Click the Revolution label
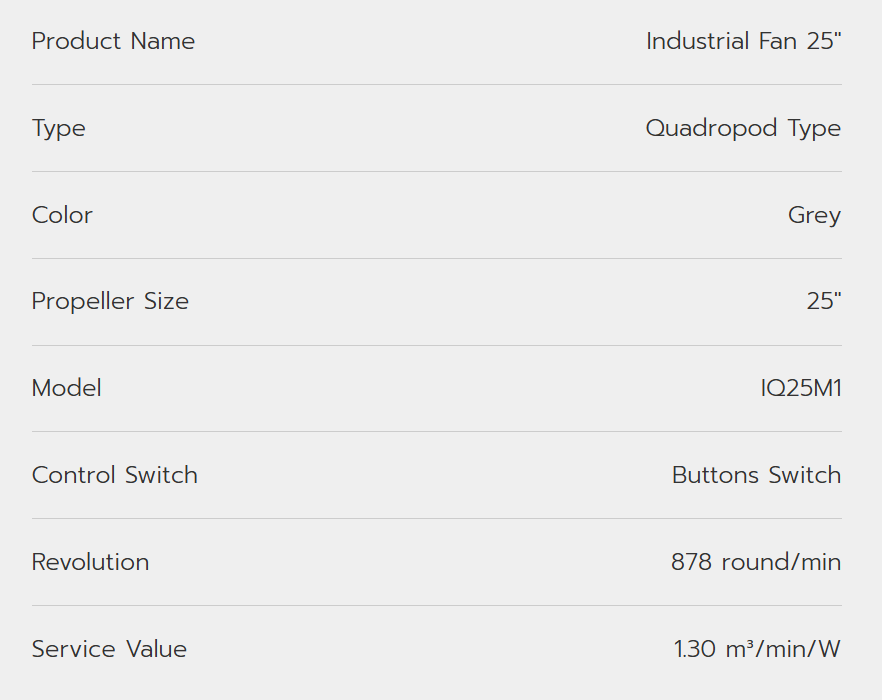The image size is (882, 700). (x=90, y=562)
